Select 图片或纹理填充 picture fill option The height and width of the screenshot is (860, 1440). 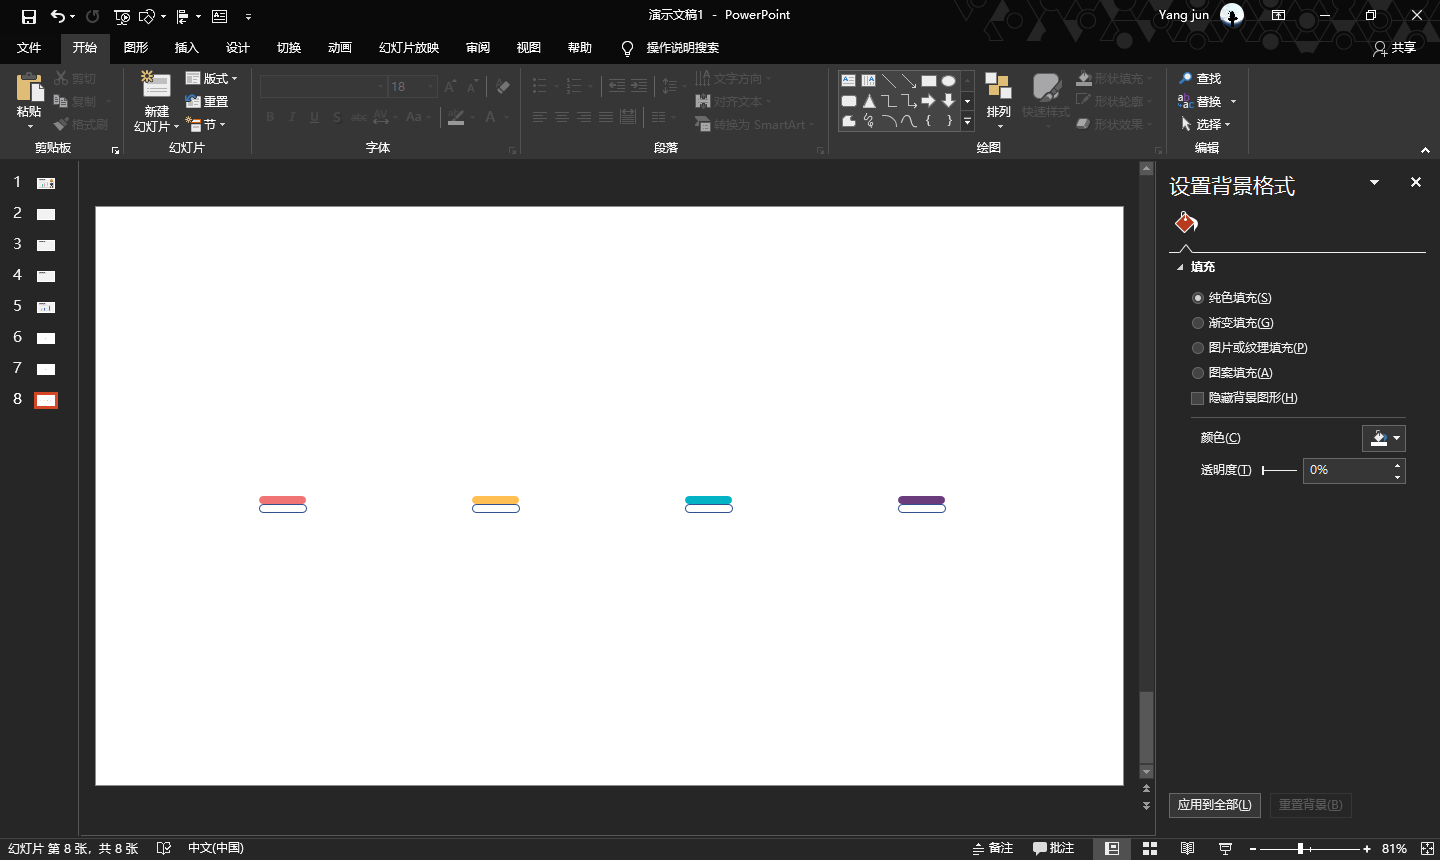click(1250, 348)
